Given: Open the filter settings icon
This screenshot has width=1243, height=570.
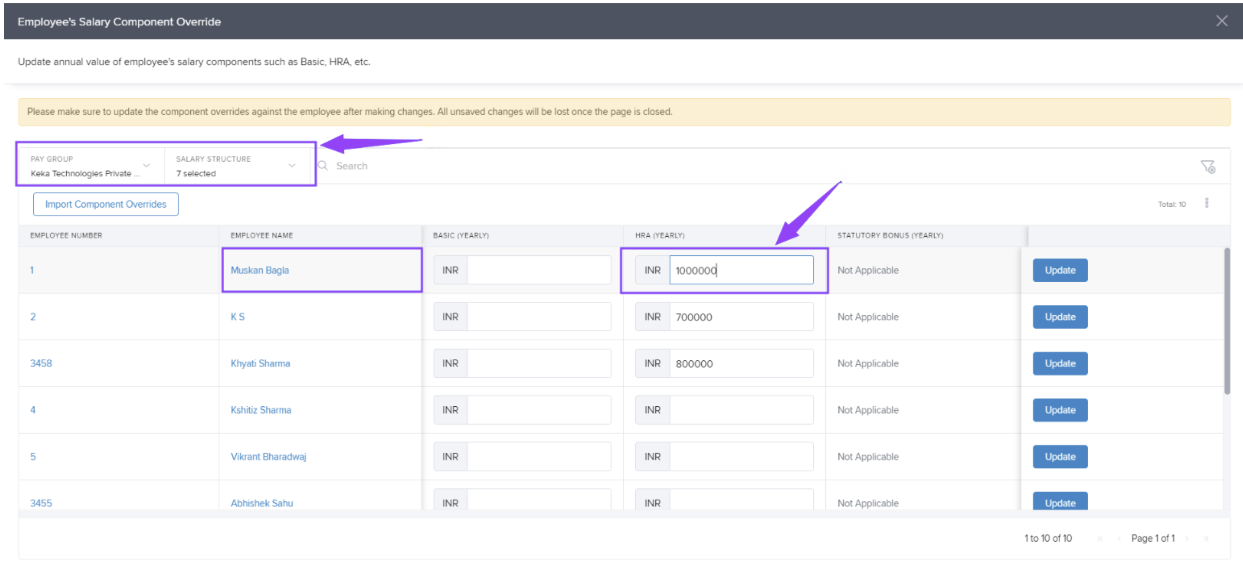Looking at the screenshot, I should (x=1207, y=167).
